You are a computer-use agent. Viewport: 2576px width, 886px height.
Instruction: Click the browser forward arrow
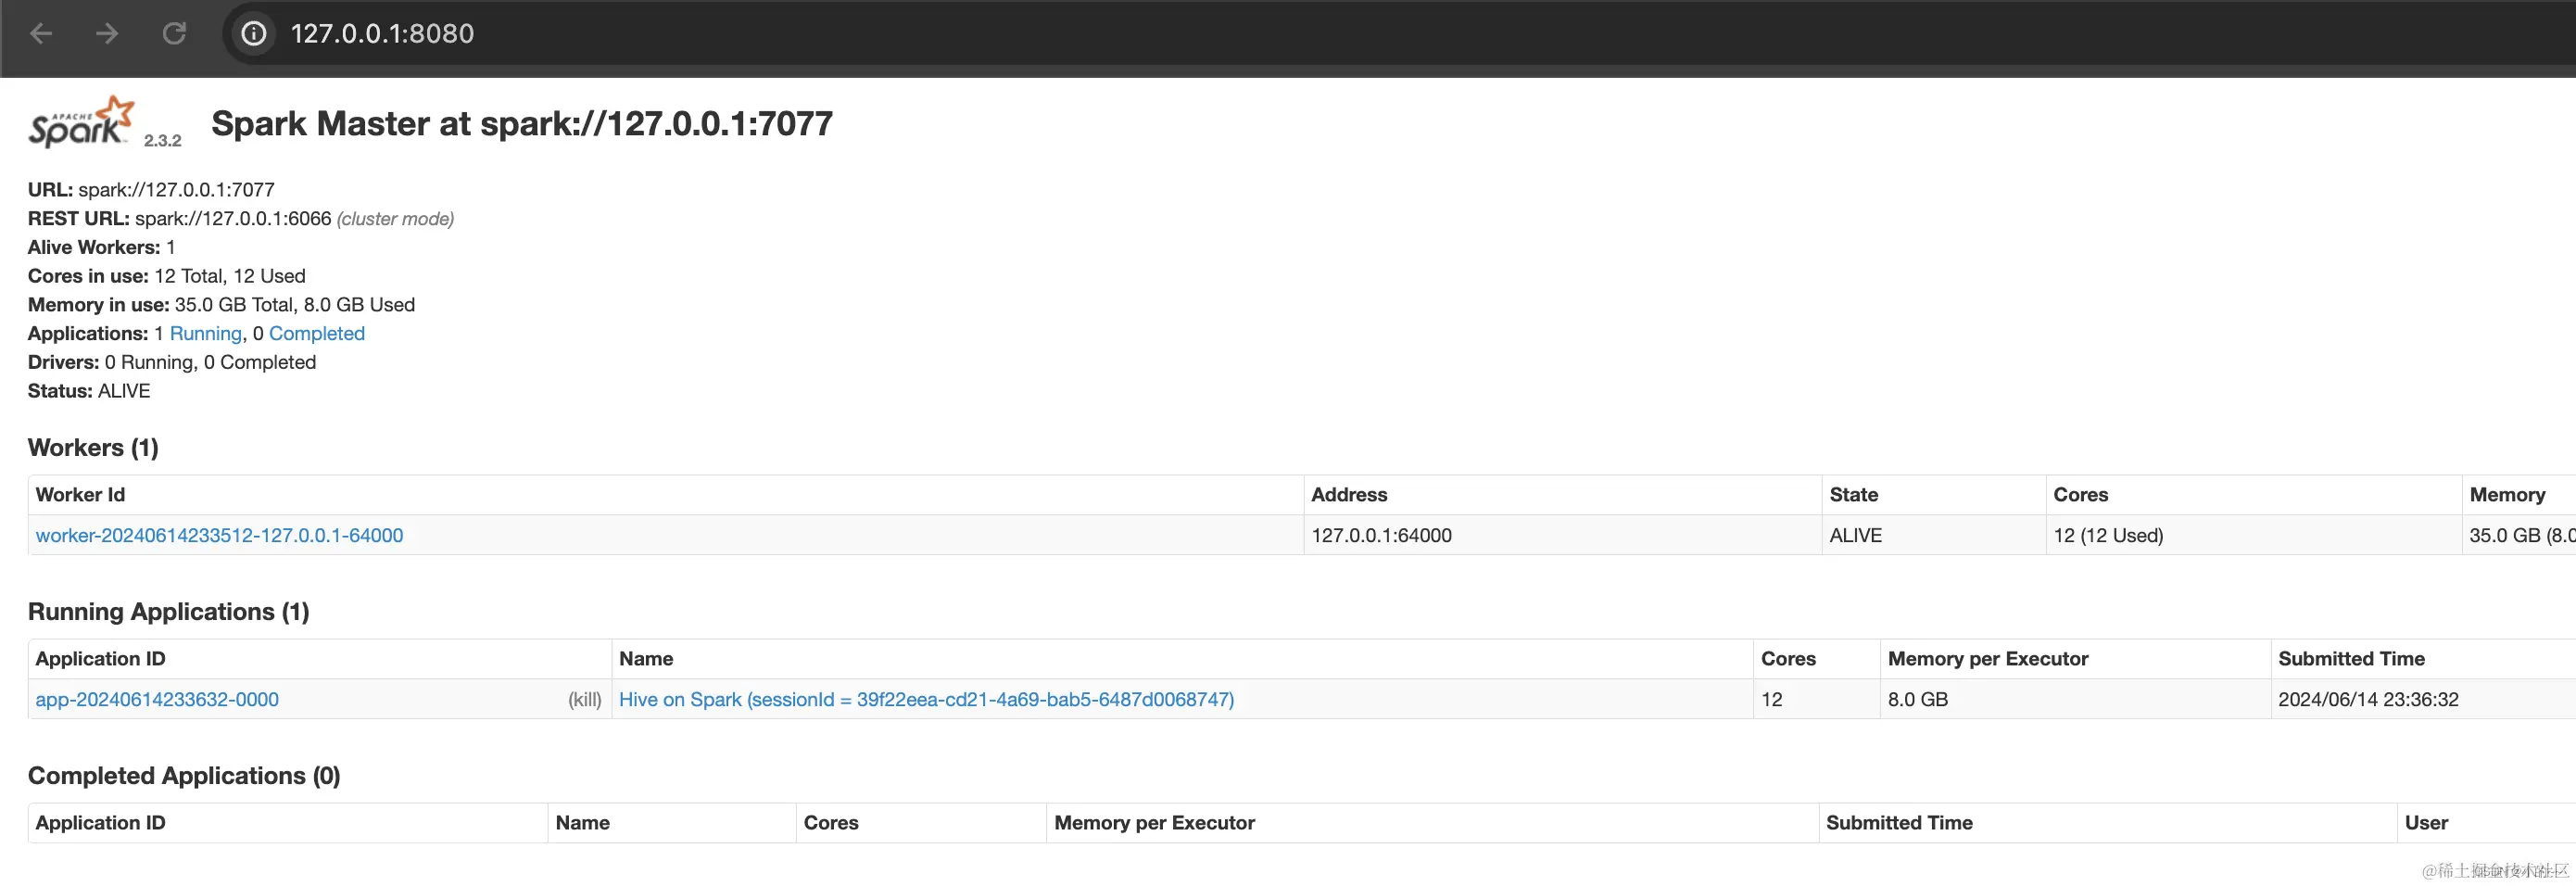coord(107,34)
